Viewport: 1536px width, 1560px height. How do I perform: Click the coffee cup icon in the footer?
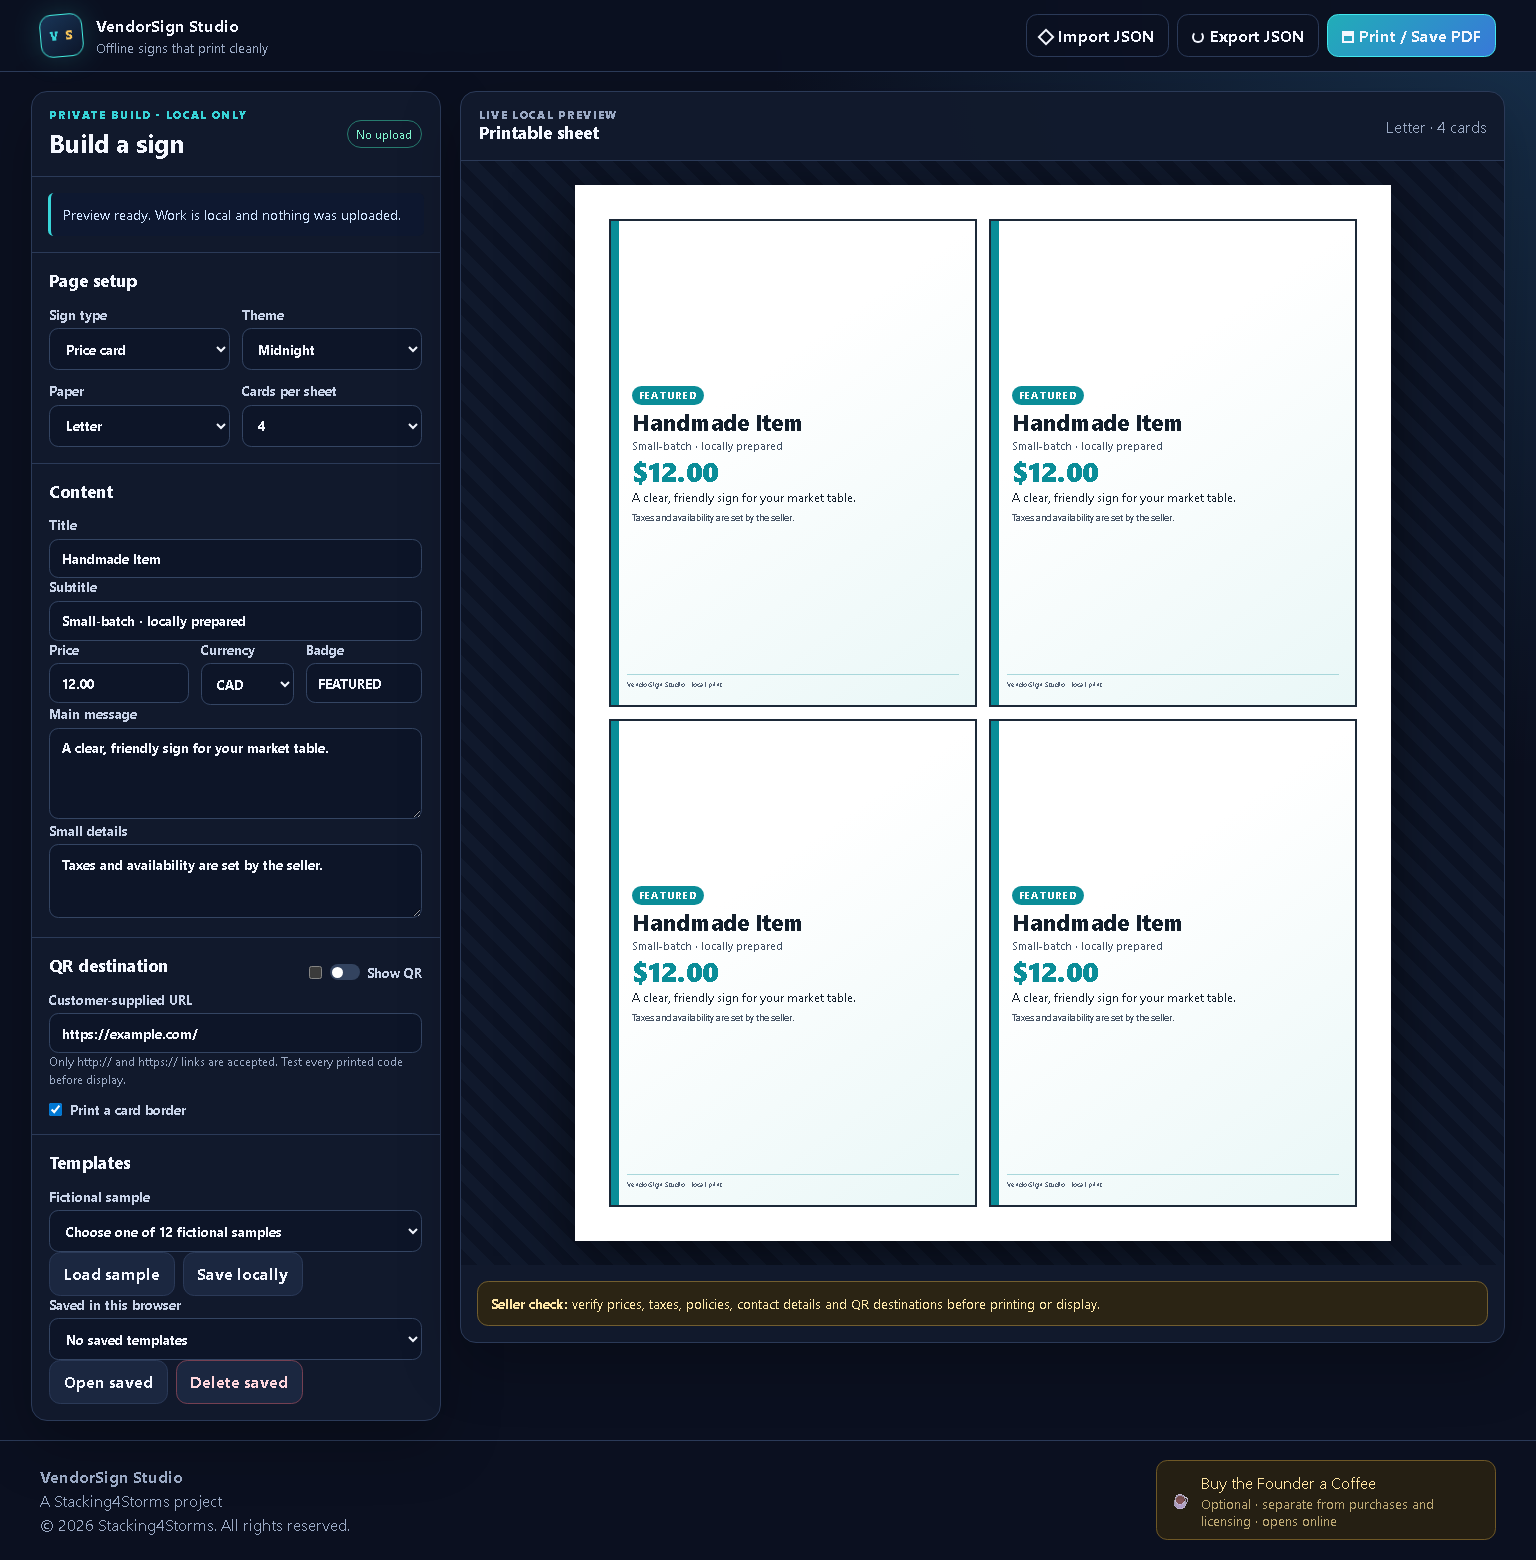click(1181, 1501)
